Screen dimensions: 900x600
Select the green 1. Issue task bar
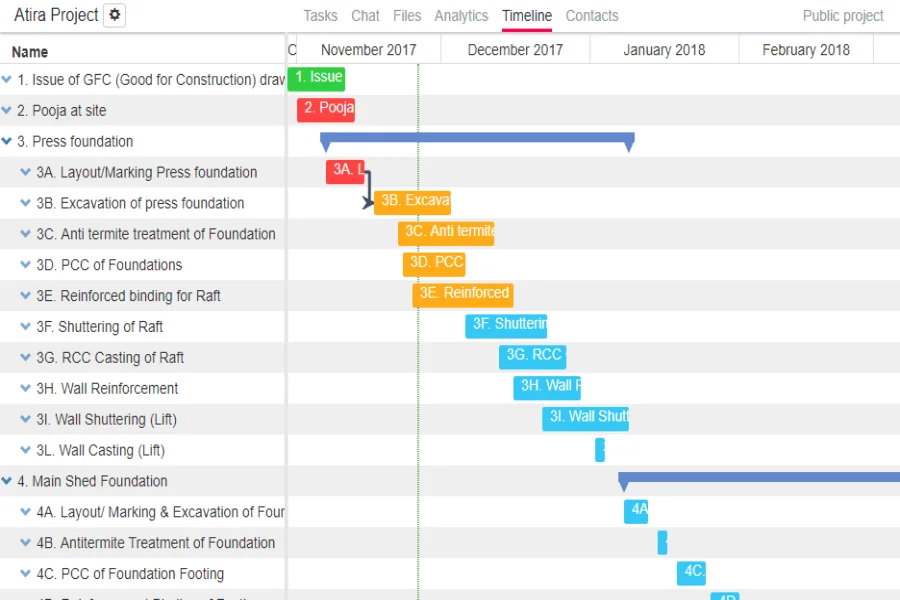(316, 78)
